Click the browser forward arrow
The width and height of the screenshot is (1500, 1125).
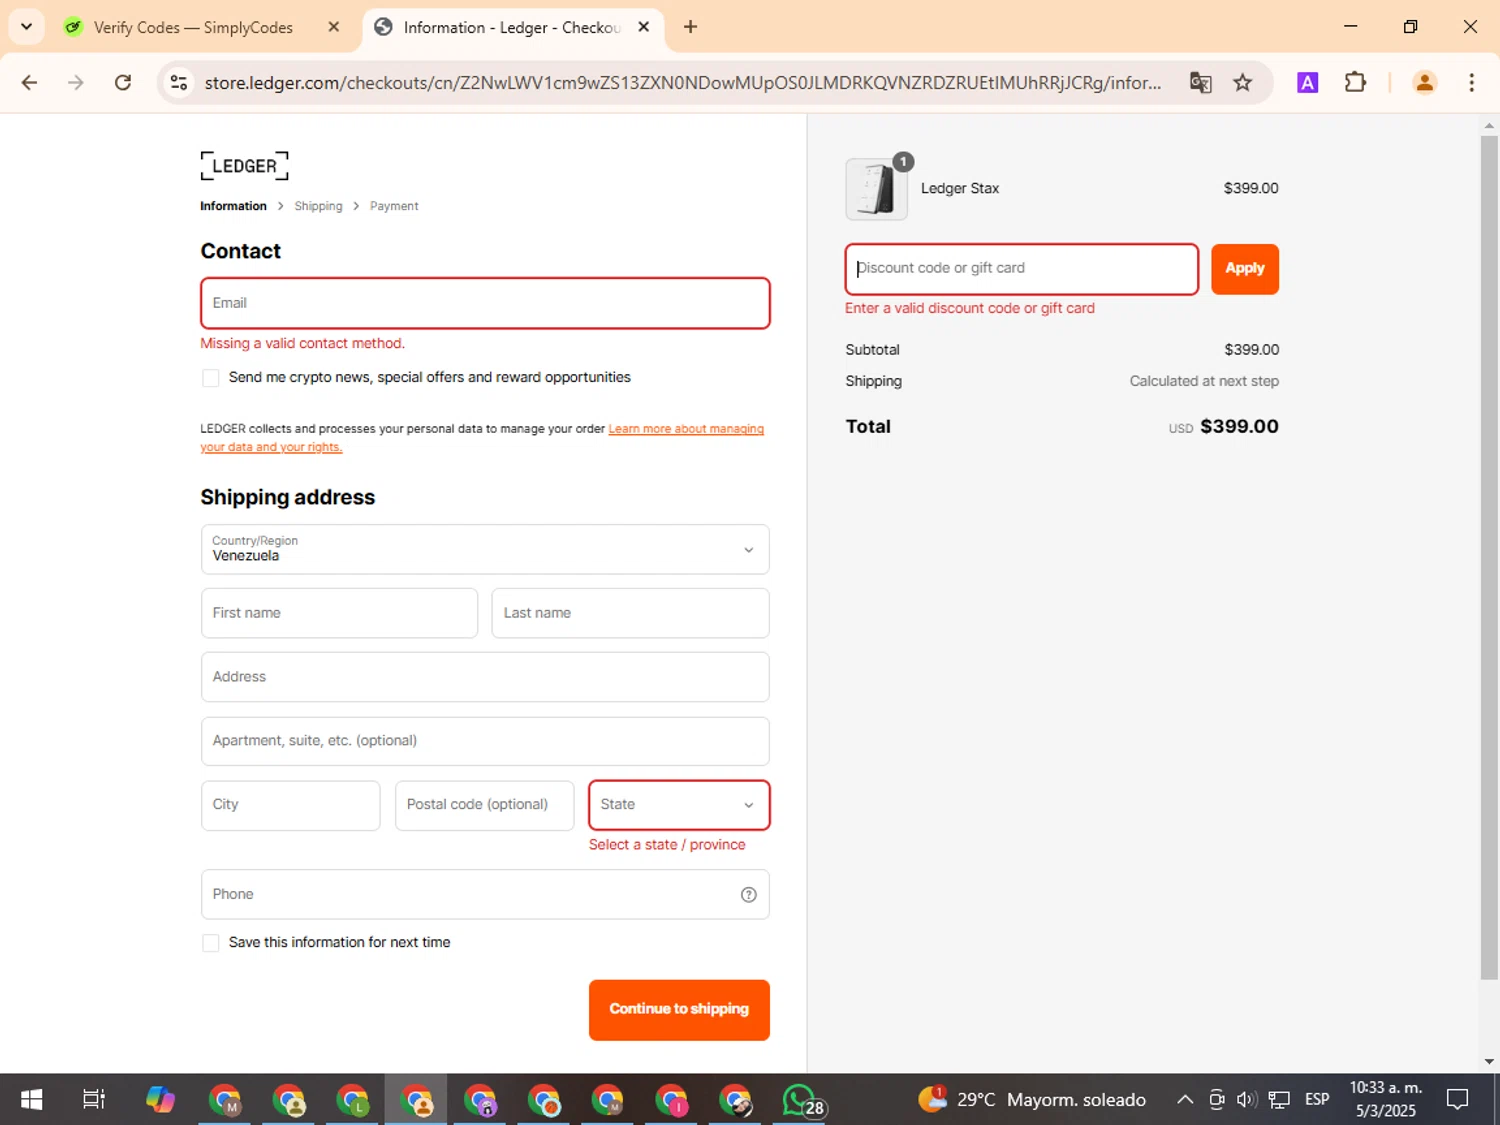(x=76, y=83)
